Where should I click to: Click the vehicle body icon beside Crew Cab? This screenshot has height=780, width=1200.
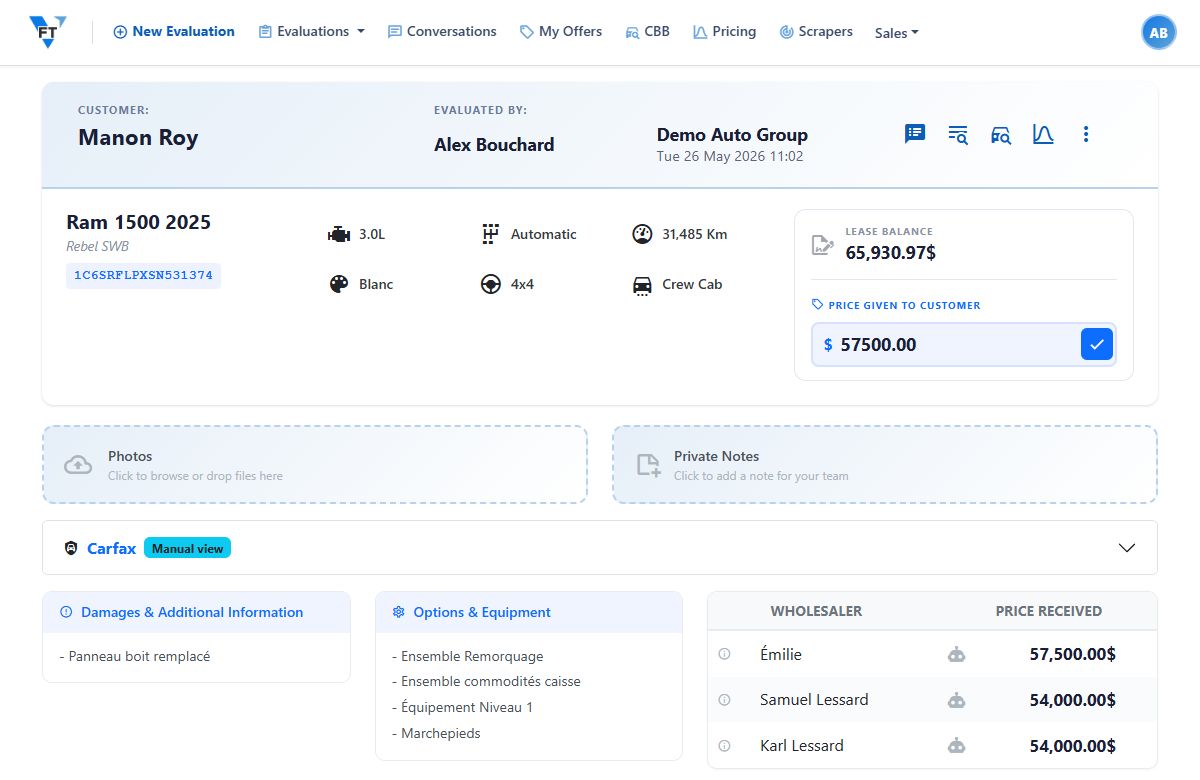[x=642, y=285]
